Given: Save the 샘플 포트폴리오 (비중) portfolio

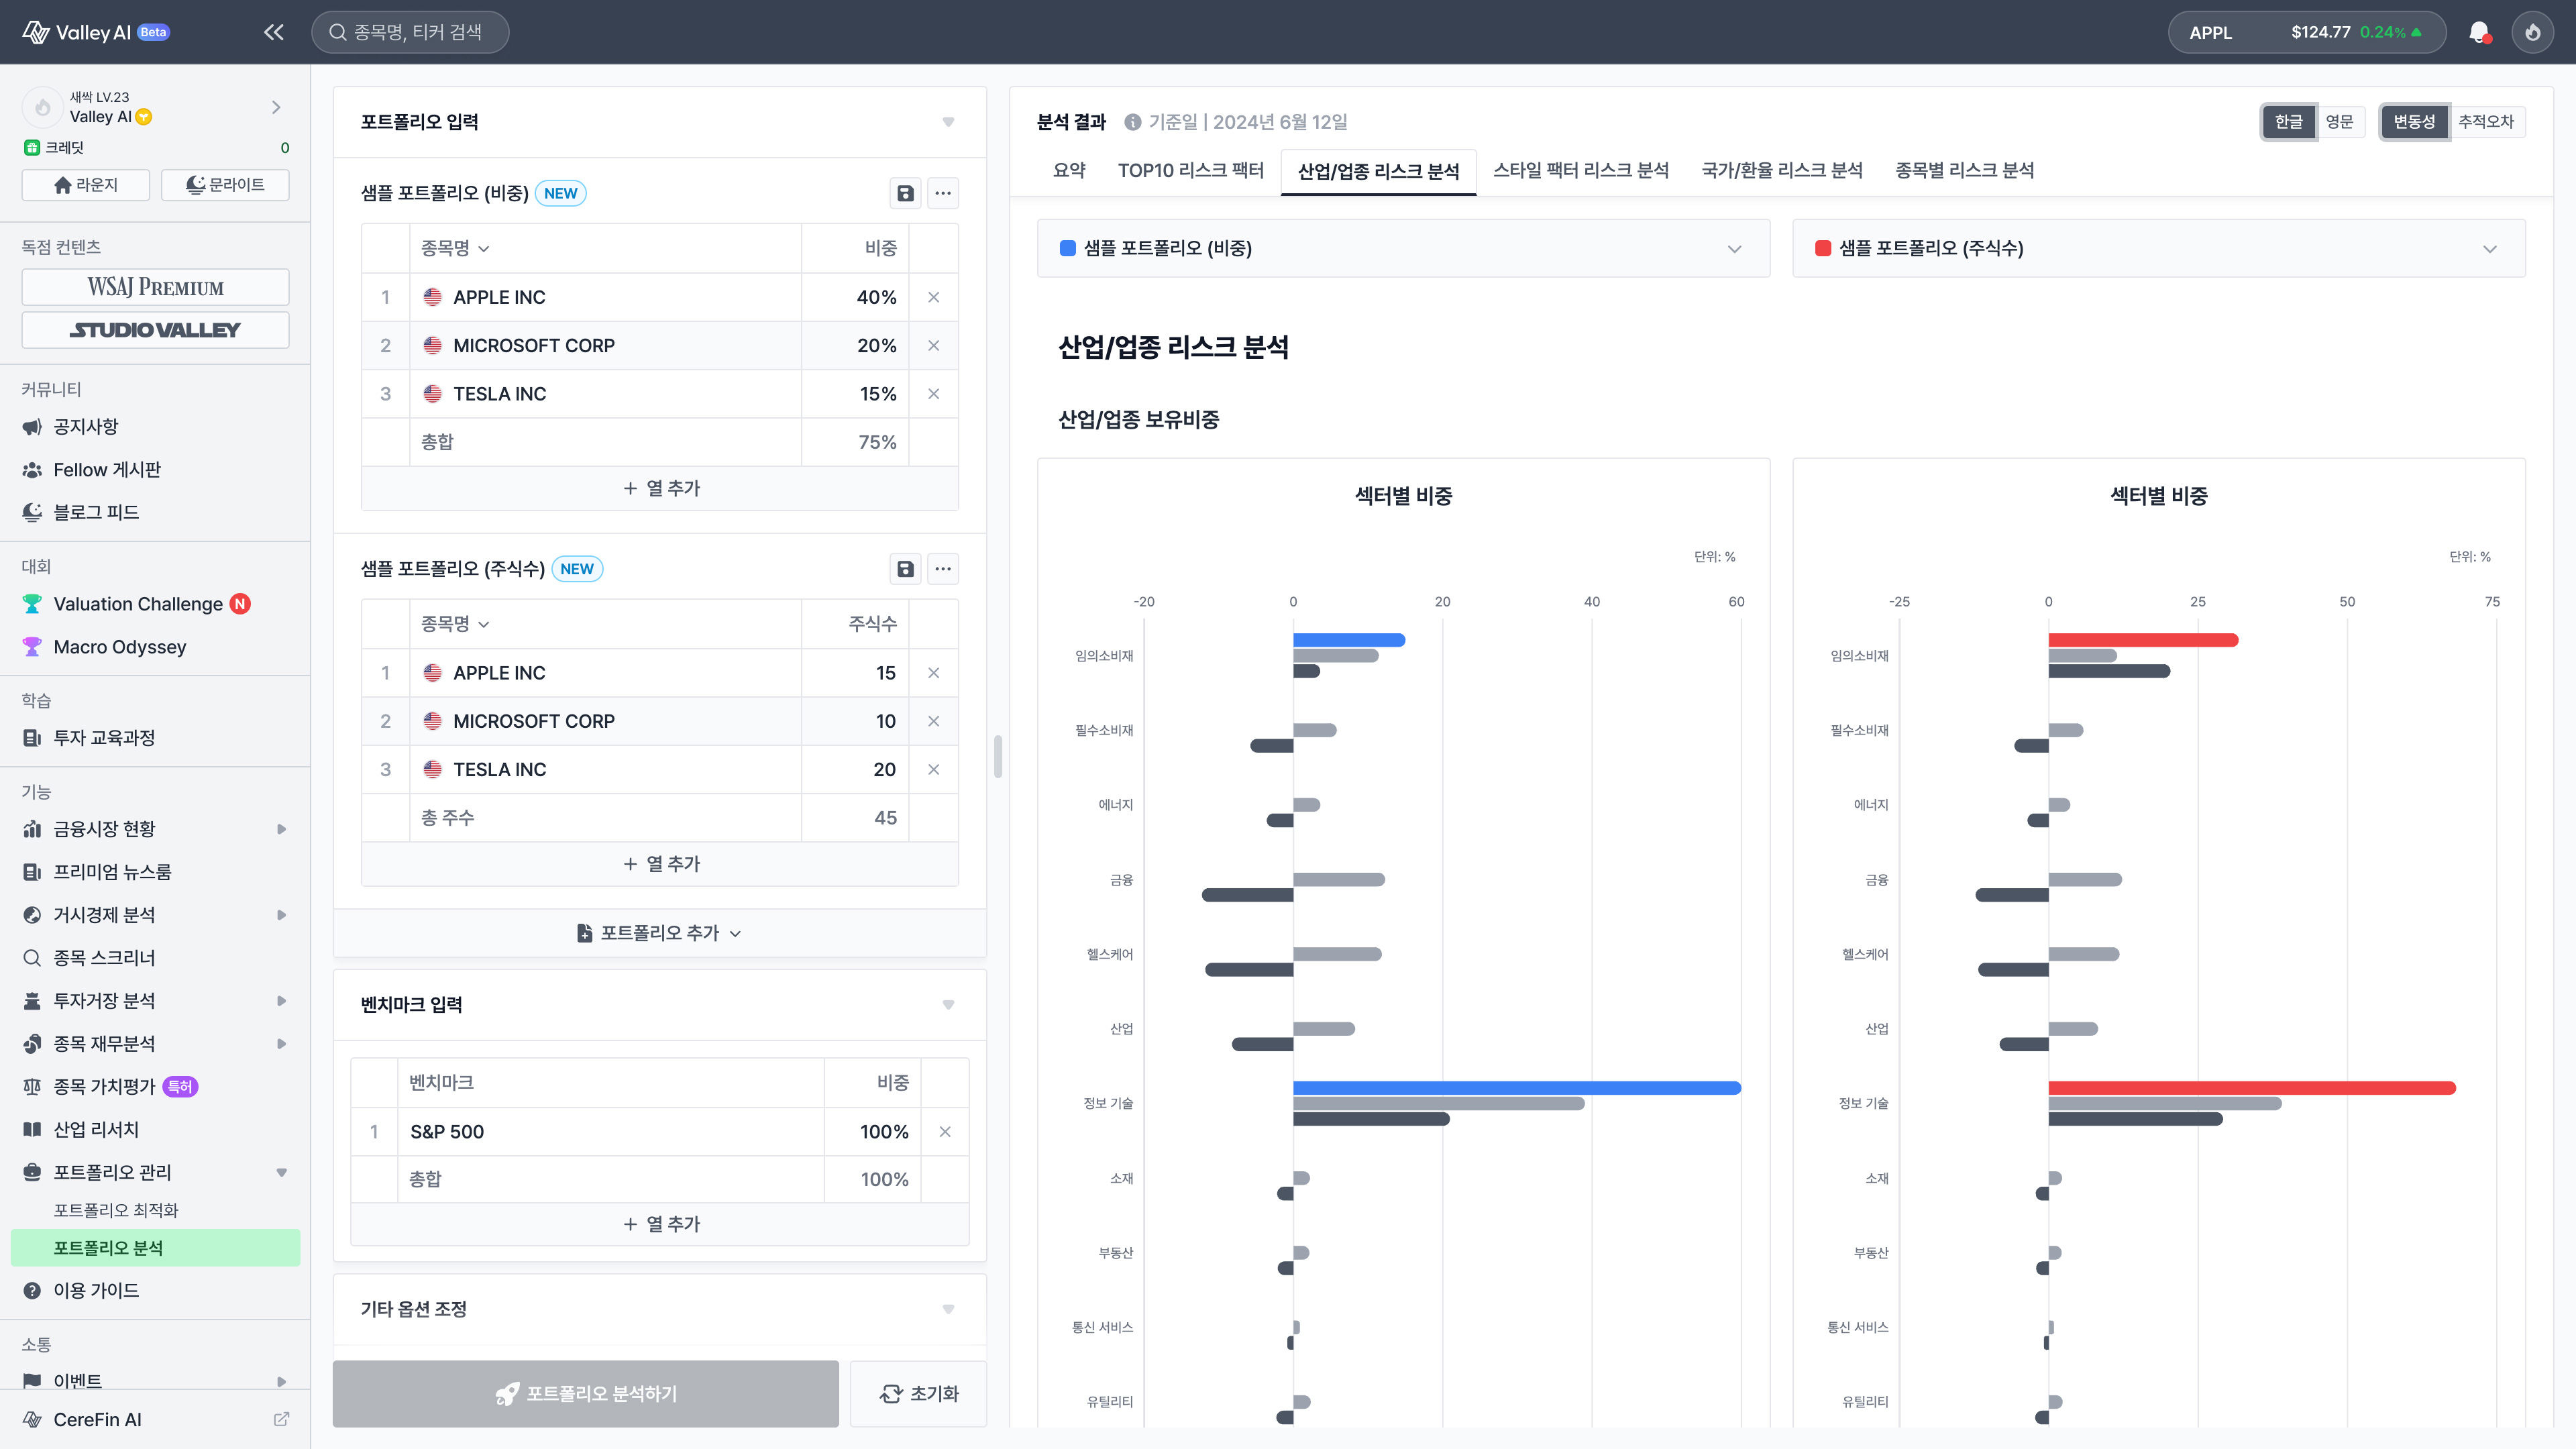Looking at the screenshot, I should coord(905,193).
